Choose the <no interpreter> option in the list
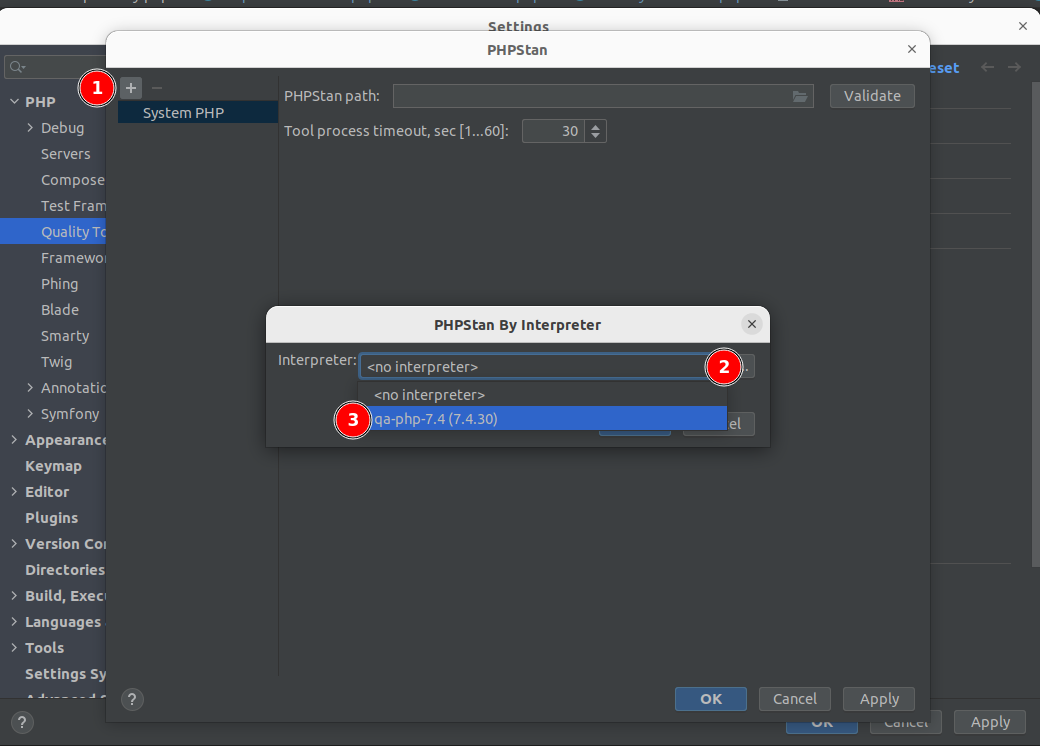Screen dimensions: 1040x746 click(543, 395)
